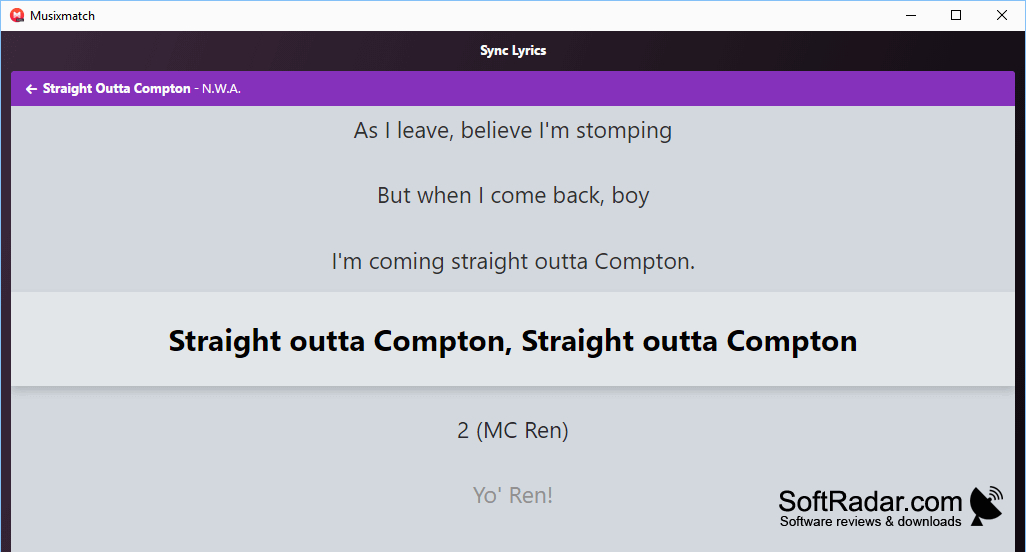The height and width of the screenshot is (552, 1026).
Task: Minimize the Musixmatch window
Action: coord(911,15)
